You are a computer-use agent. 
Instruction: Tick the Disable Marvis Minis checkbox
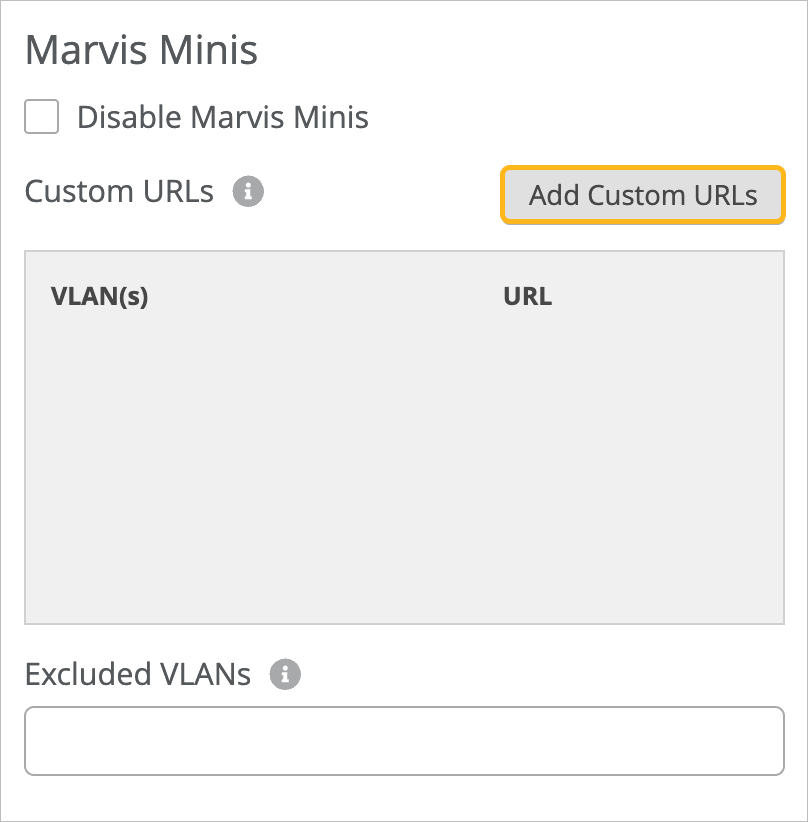42,117
